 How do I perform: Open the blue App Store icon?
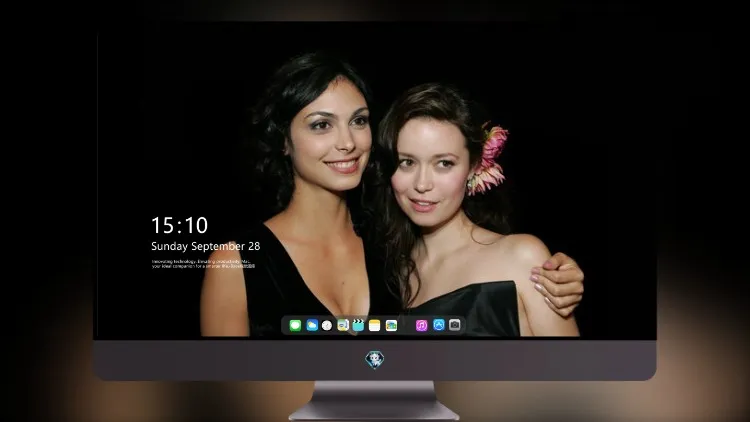439,325
